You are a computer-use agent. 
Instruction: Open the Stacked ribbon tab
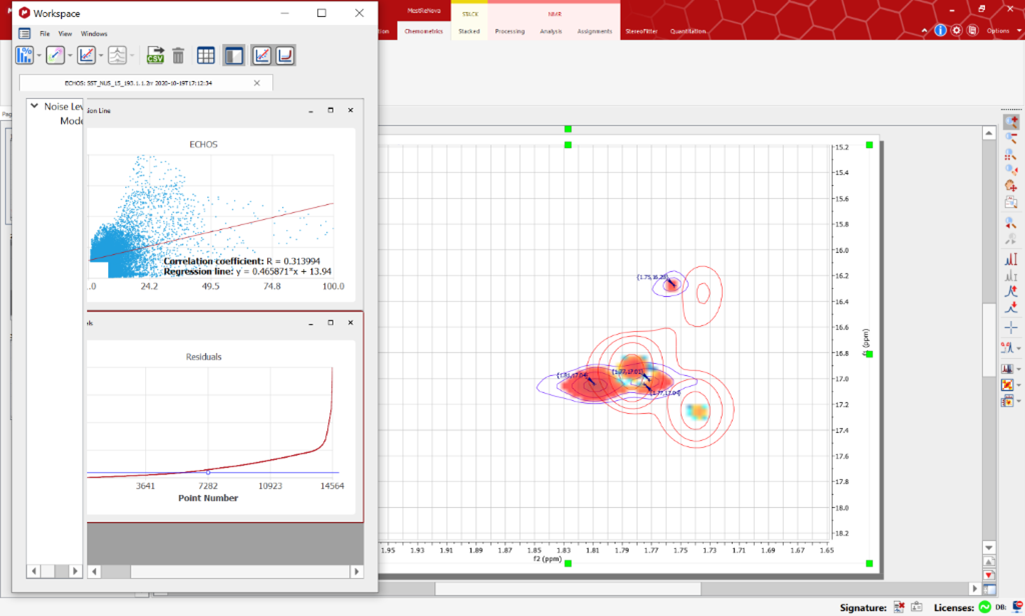(x=469, y=31)
